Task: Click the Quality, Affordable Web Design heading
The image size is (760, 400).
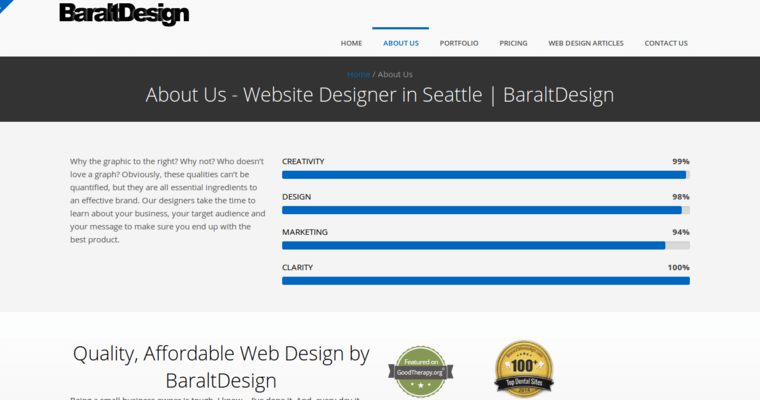Action: [221, 366]
